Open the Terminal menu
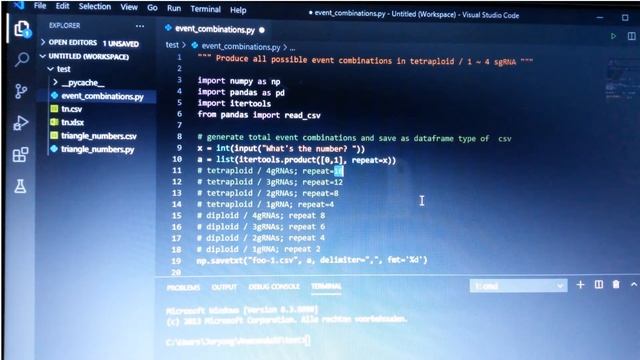The image size is (640, 360). pyautogui.click(x=205, y=9)
